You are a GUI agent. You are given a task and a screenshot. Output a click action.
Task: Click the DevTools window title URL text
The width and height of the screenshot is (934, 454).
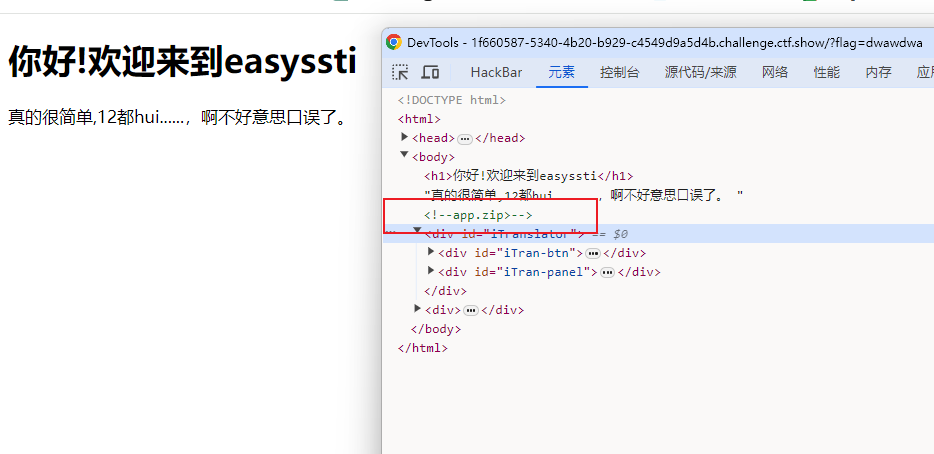coord(665,42)
